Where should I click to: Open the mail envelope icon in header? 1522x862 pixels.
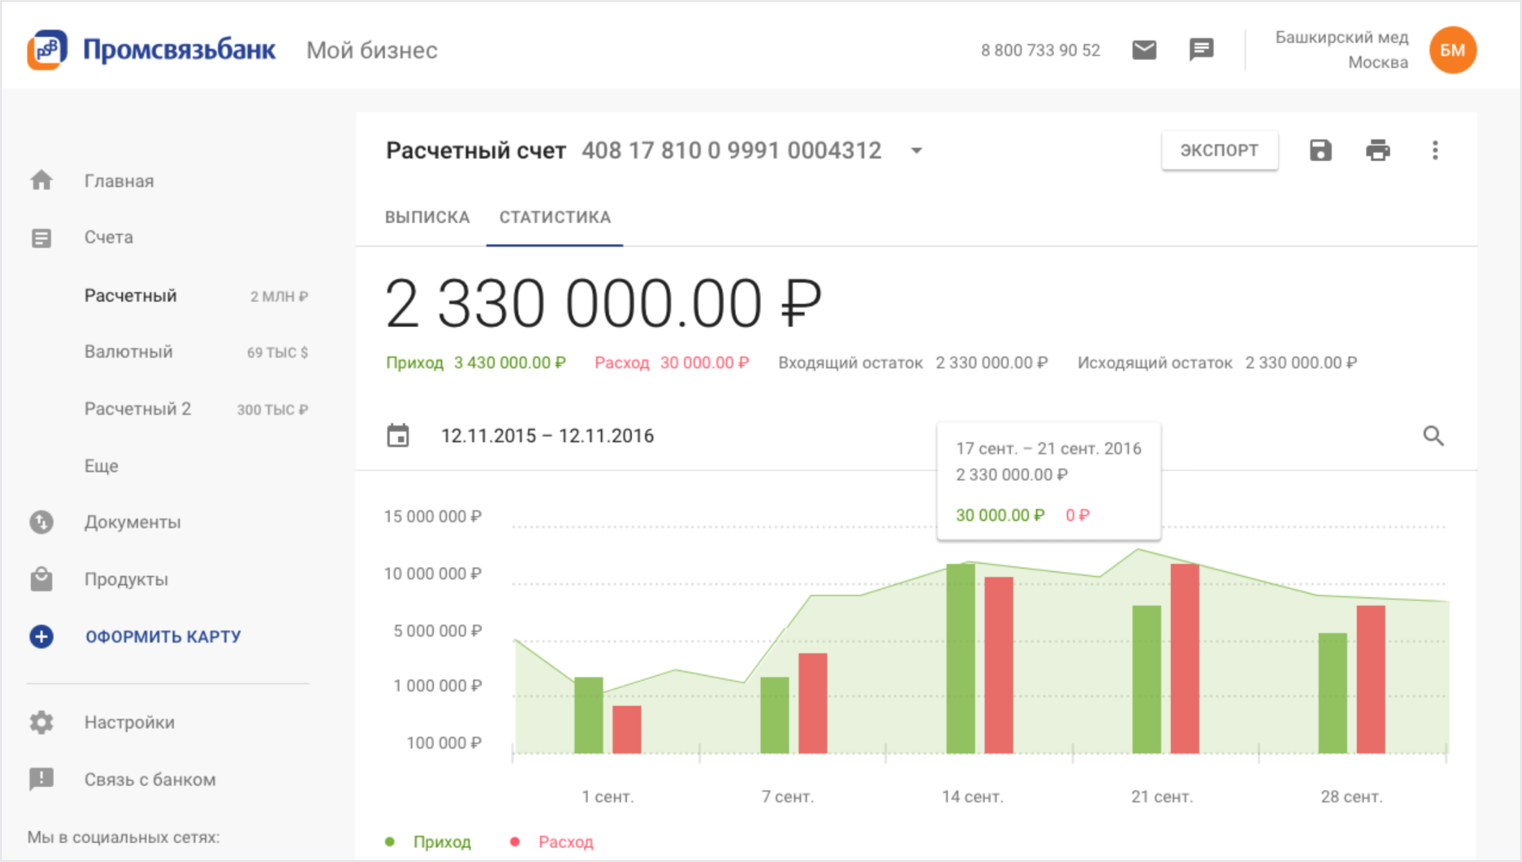pyautogui.click(x=1144, y=50)
